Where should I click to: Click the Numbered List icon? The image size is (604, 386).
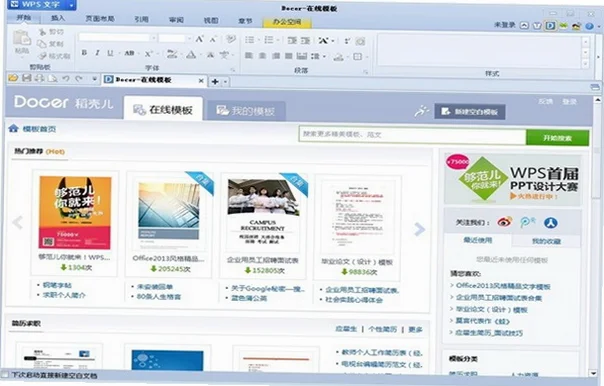click(269, 40)
